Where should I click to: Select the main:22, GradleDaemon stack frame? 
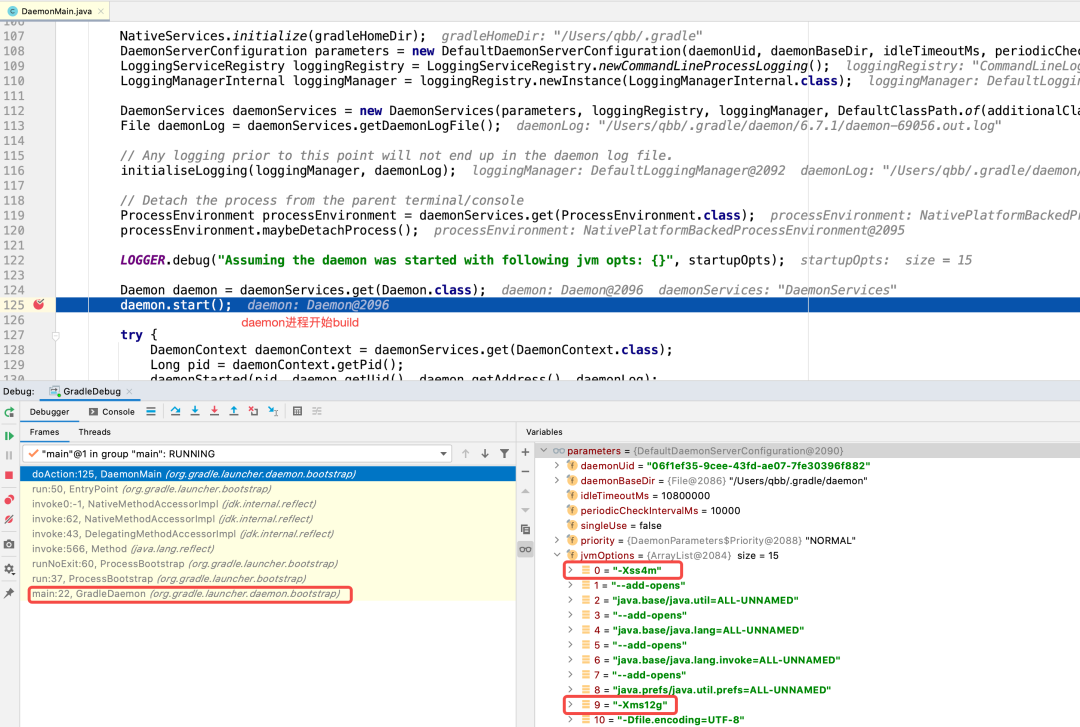point(188,594)
